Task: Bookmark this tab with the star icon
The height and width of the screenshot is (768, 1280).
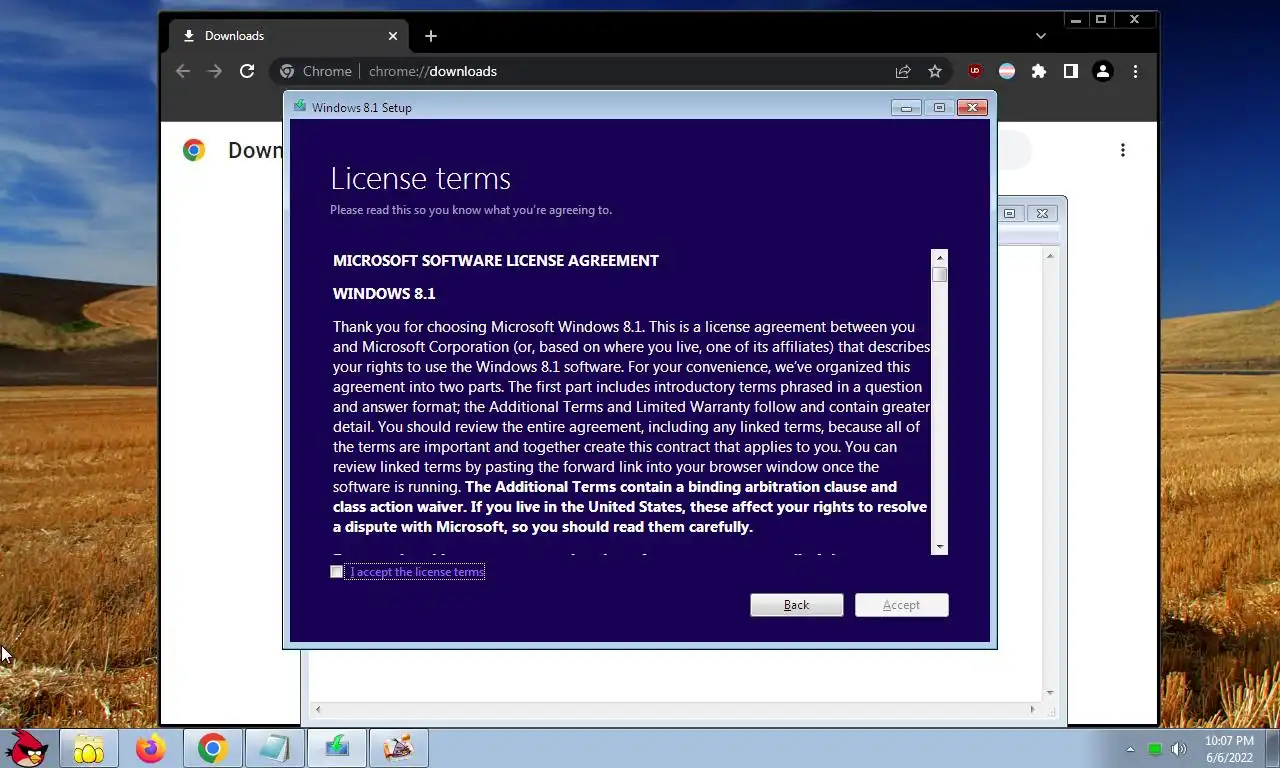Action: click(x=935, y=71)
